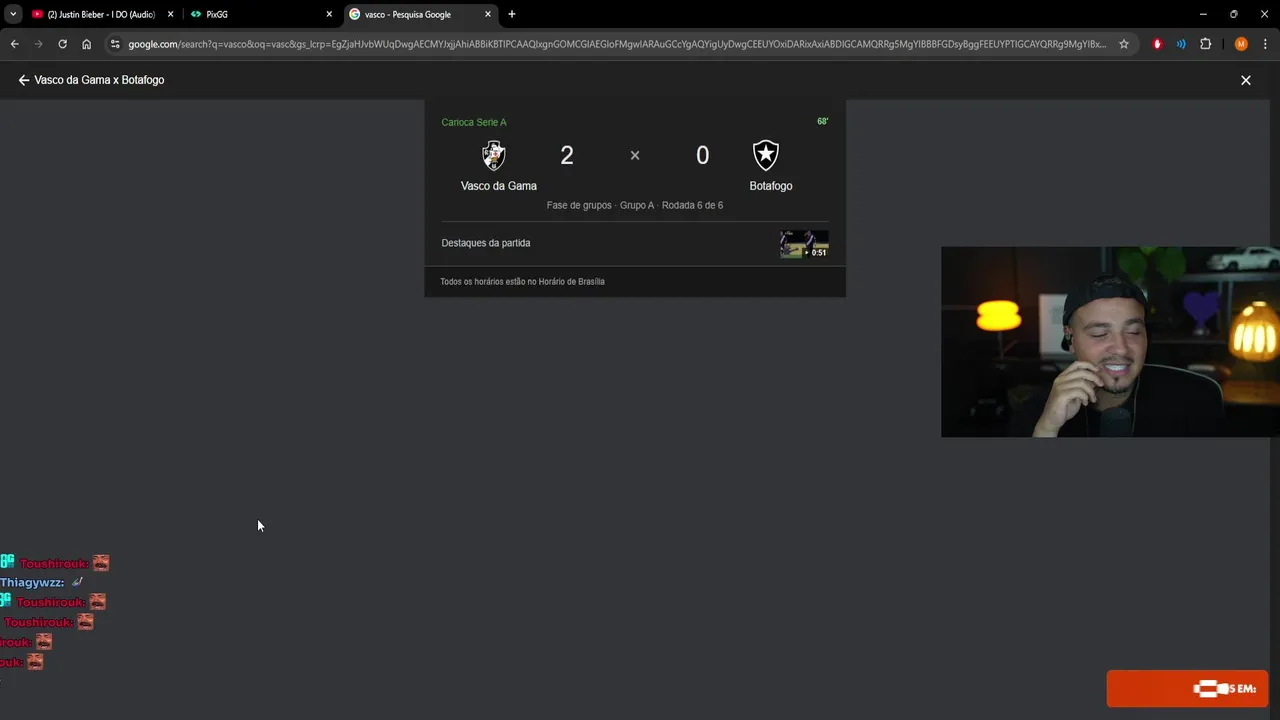Open a new browser tab
Viewport: 1280px width, 720px height.
pos(512,14)
